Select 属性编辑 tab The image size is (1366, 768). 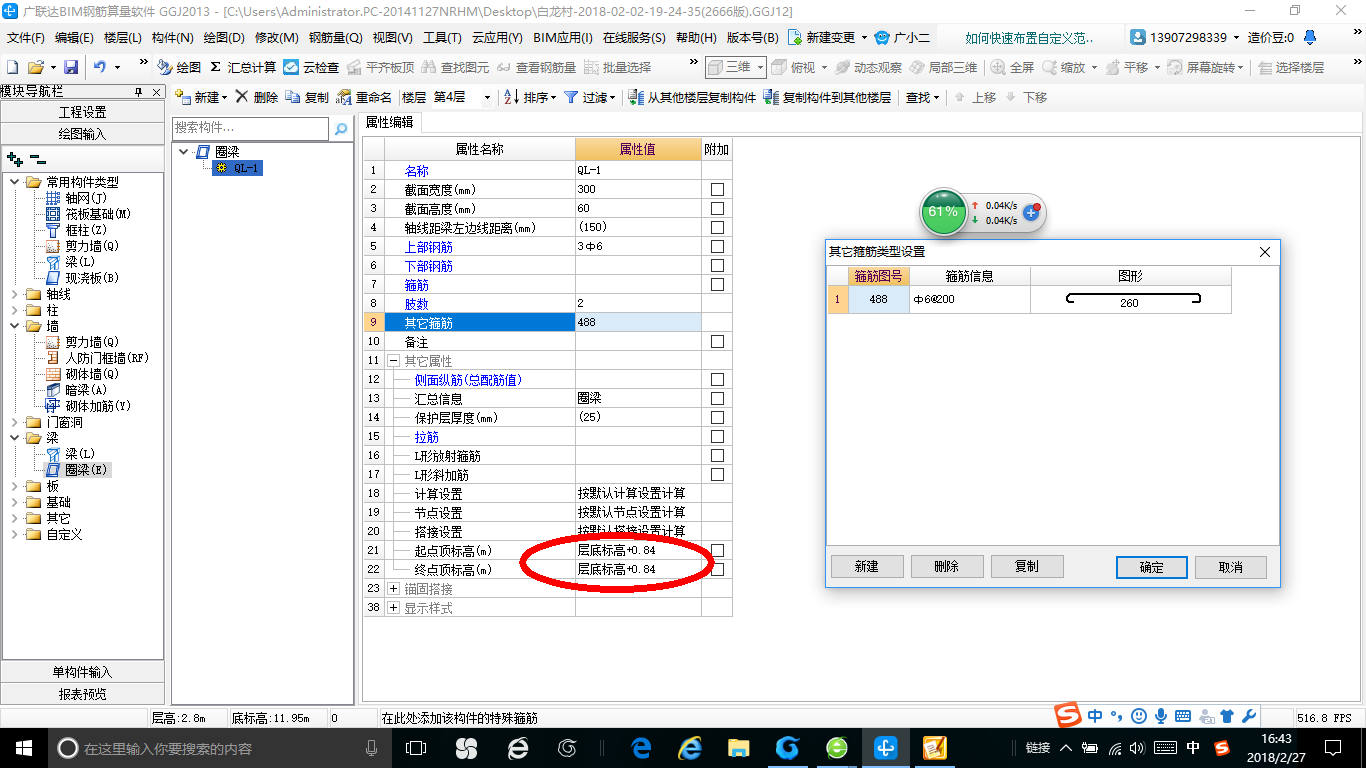390,122
